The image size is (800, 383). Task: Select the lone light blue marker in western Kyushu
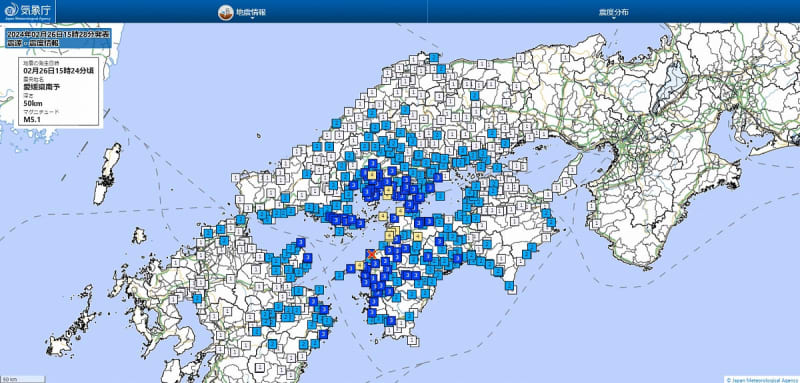point(197,298)
